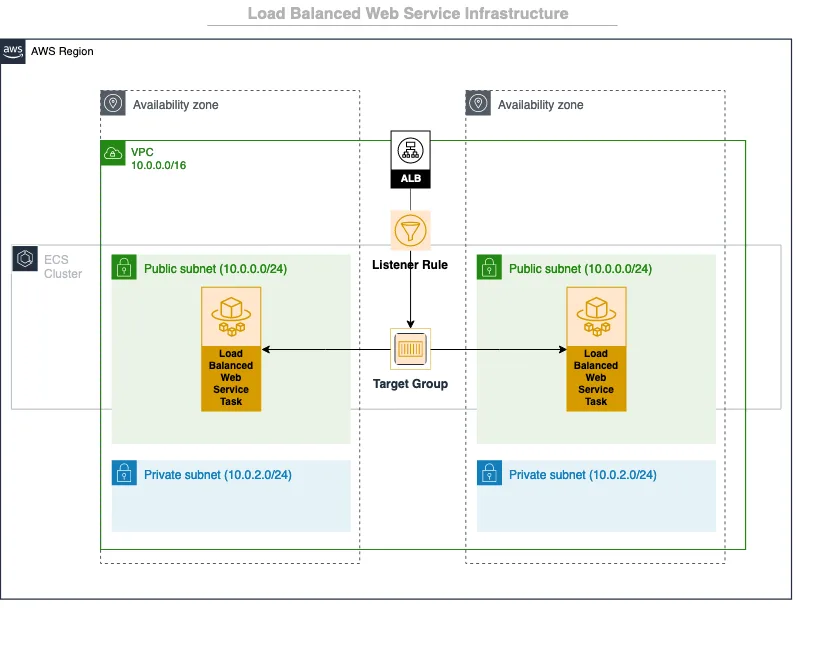Click the left Availability zone marker icon
This screenshot has height=650, width=835.
tap(112, 103)
